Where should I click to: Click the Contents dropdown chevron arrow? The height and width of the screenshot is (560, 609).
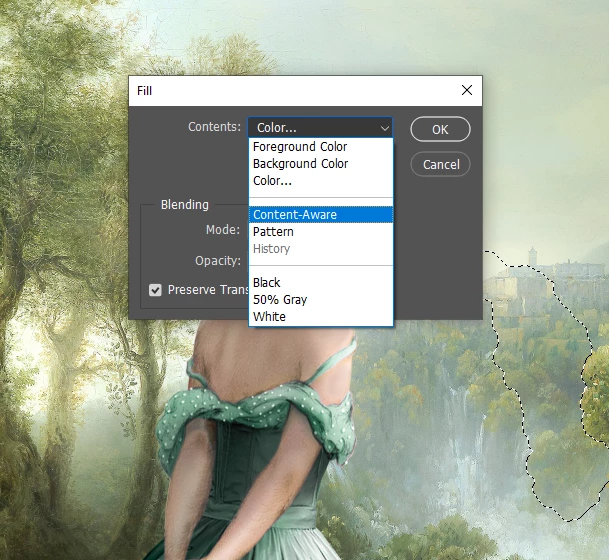tap(385, 128)
